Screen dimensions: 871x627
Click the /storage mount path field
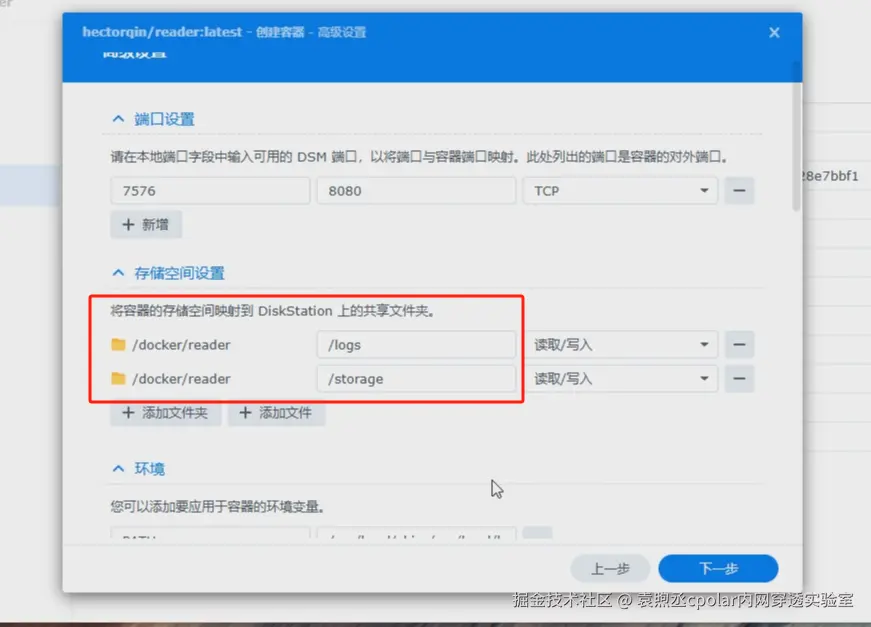[x=416, y=378]
